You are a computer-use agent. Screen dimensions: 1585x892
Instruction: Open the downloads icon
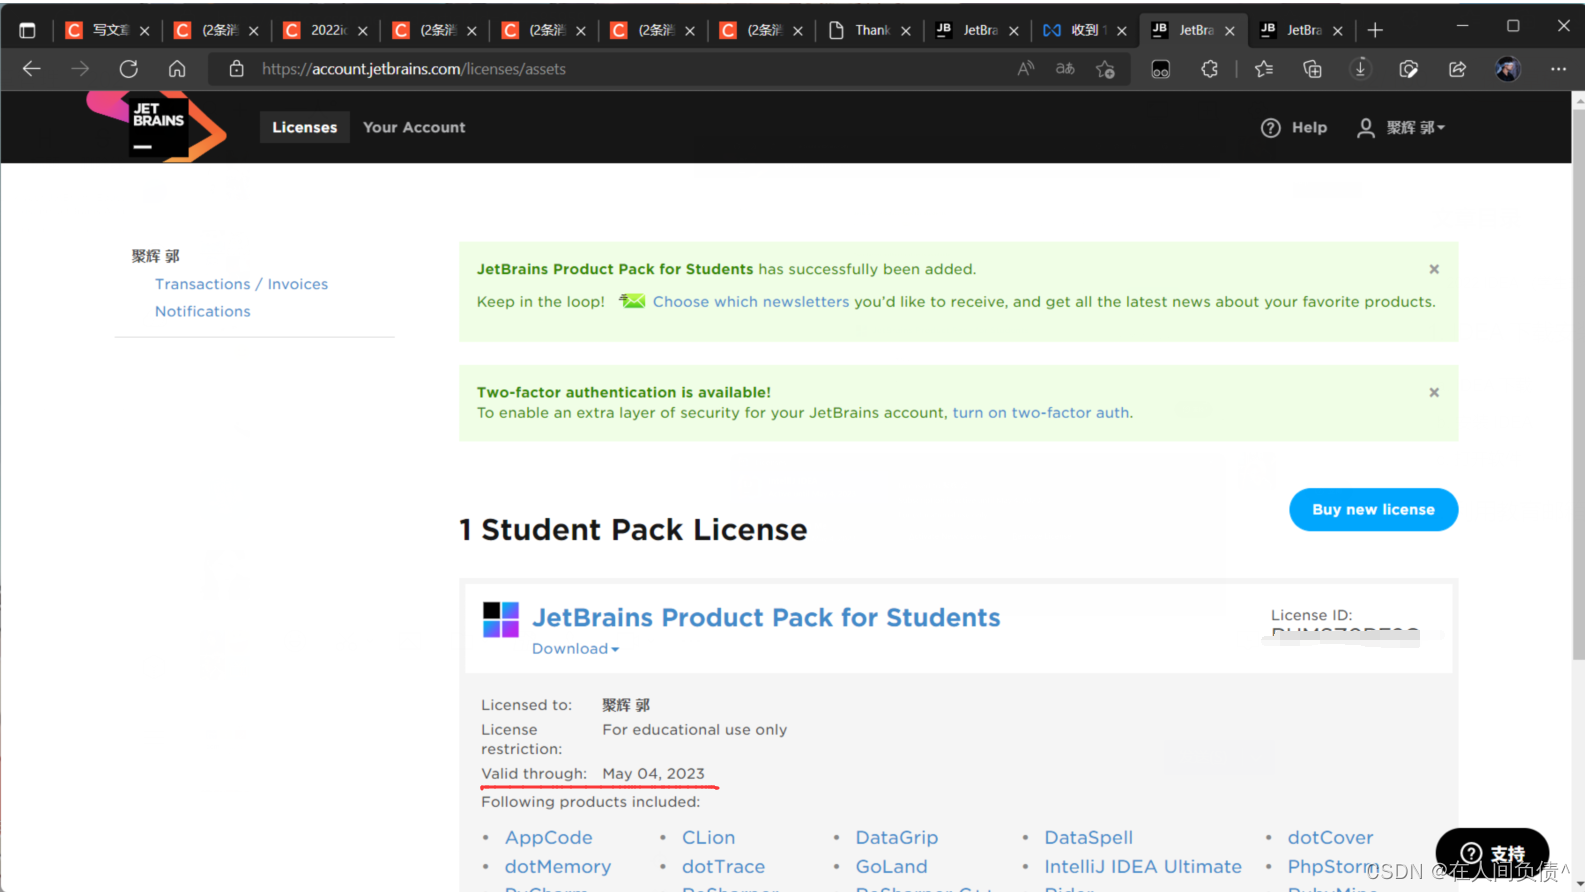coord(1360,69)
